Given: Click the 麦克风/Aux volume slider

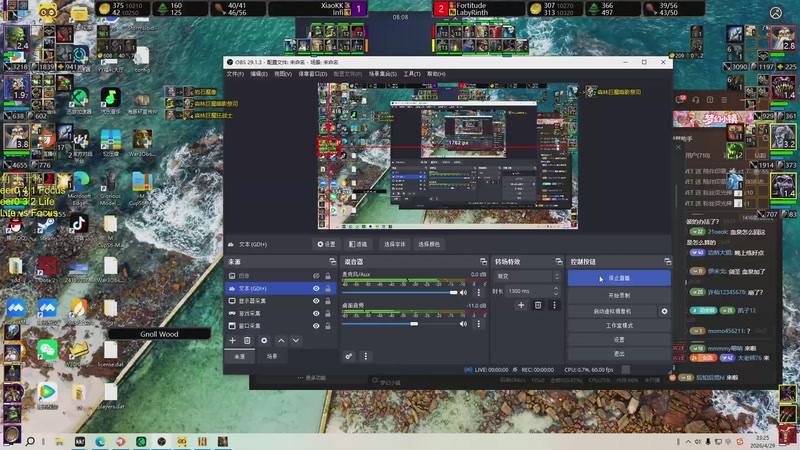Looking at the screenshot, I should [400, 292].
